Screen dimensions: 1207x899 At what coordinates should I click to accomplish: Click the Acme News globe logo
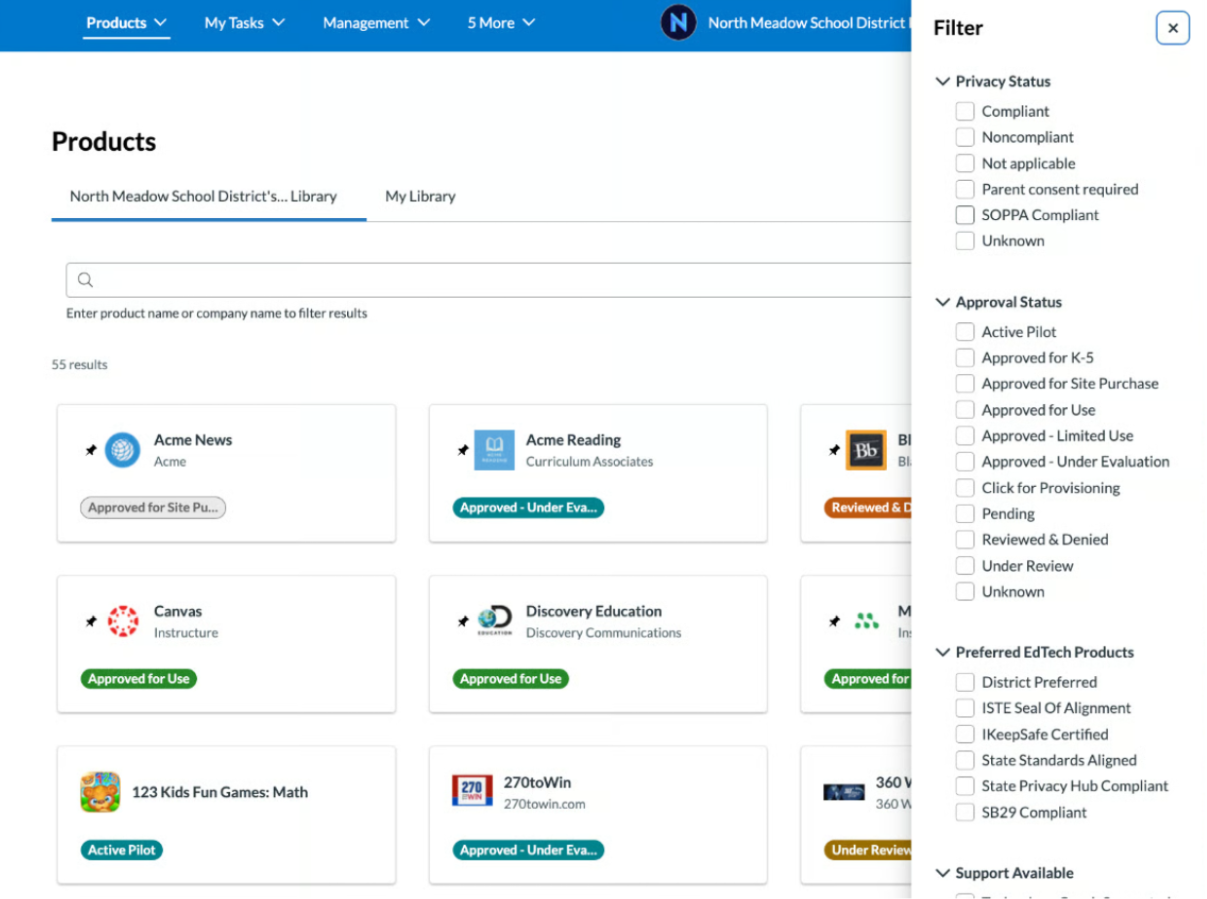[123, 450]
